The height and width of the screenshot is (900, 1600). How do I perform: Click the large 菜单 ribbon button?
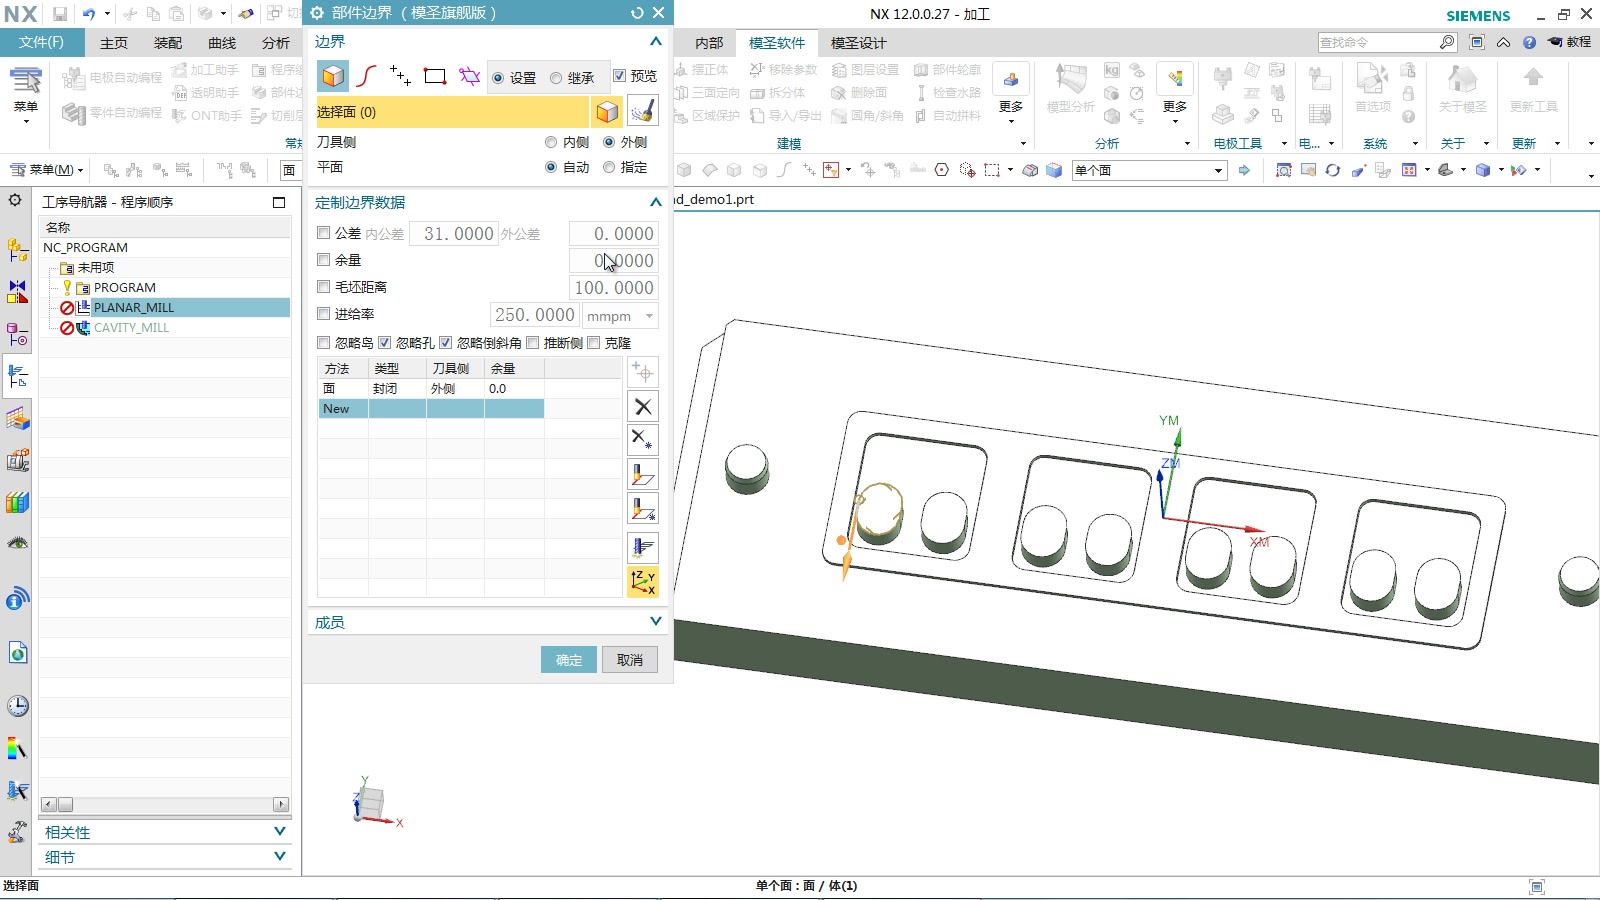click(x=26, y=95)
